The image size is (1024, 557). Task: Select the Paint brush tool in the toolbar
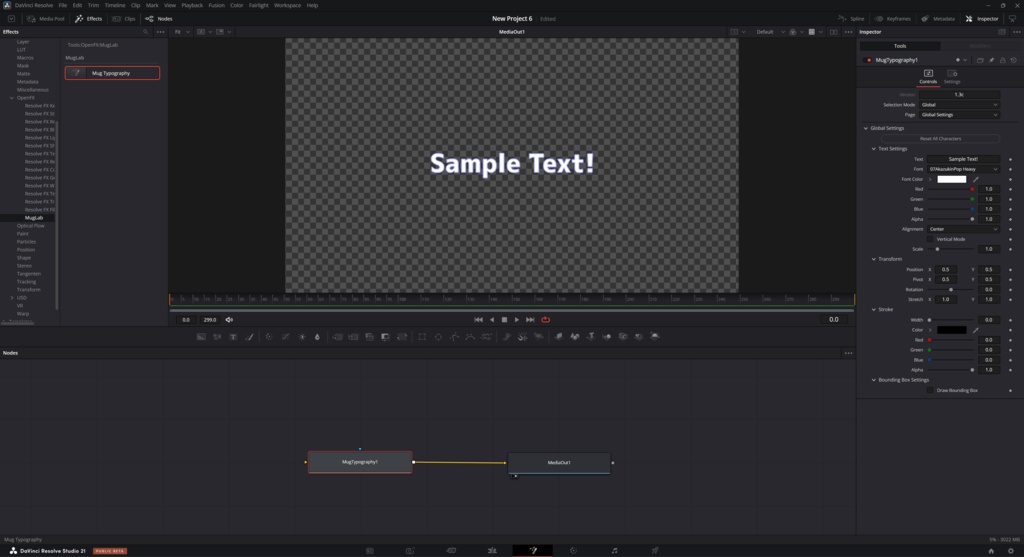click(x=249, y=337)
